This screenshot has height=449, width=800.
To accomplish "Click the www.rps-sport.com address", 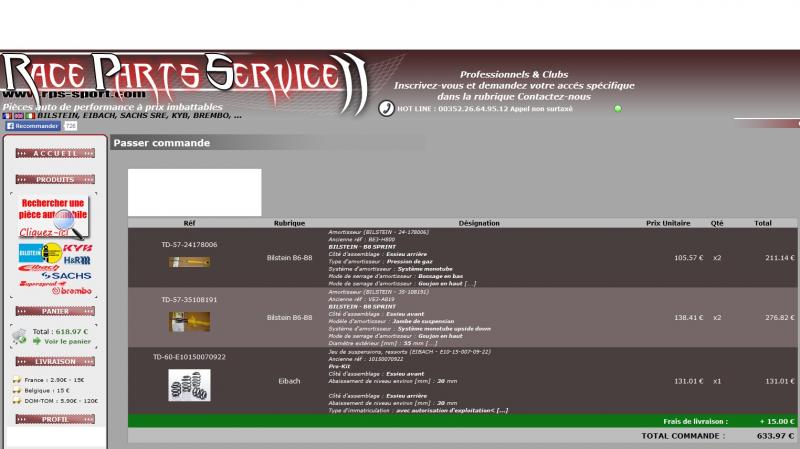I will point(74,94).
